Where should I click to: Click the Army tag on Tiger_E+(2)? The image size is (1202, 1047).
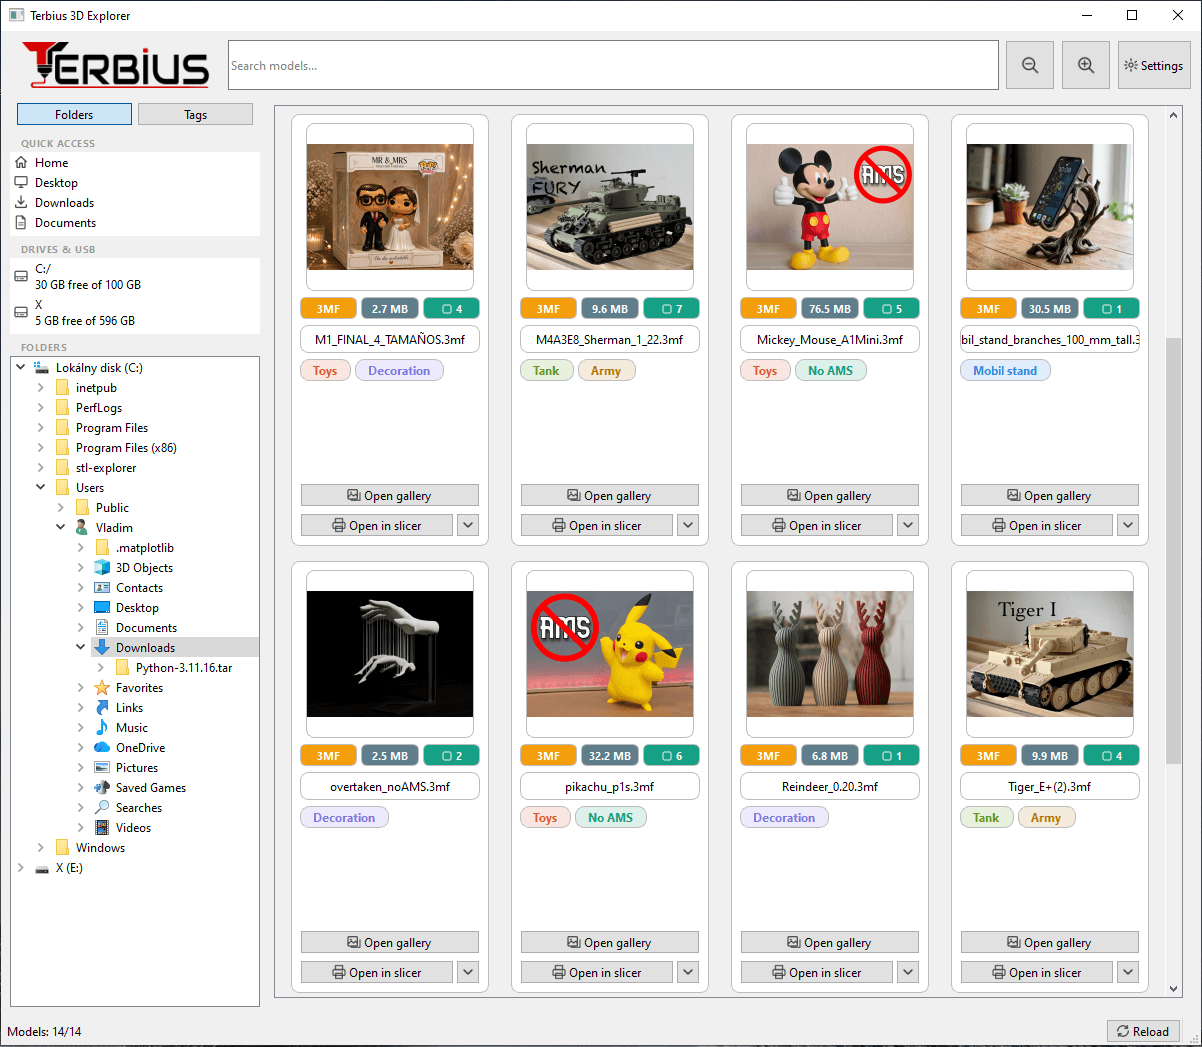click(1046, 817)
